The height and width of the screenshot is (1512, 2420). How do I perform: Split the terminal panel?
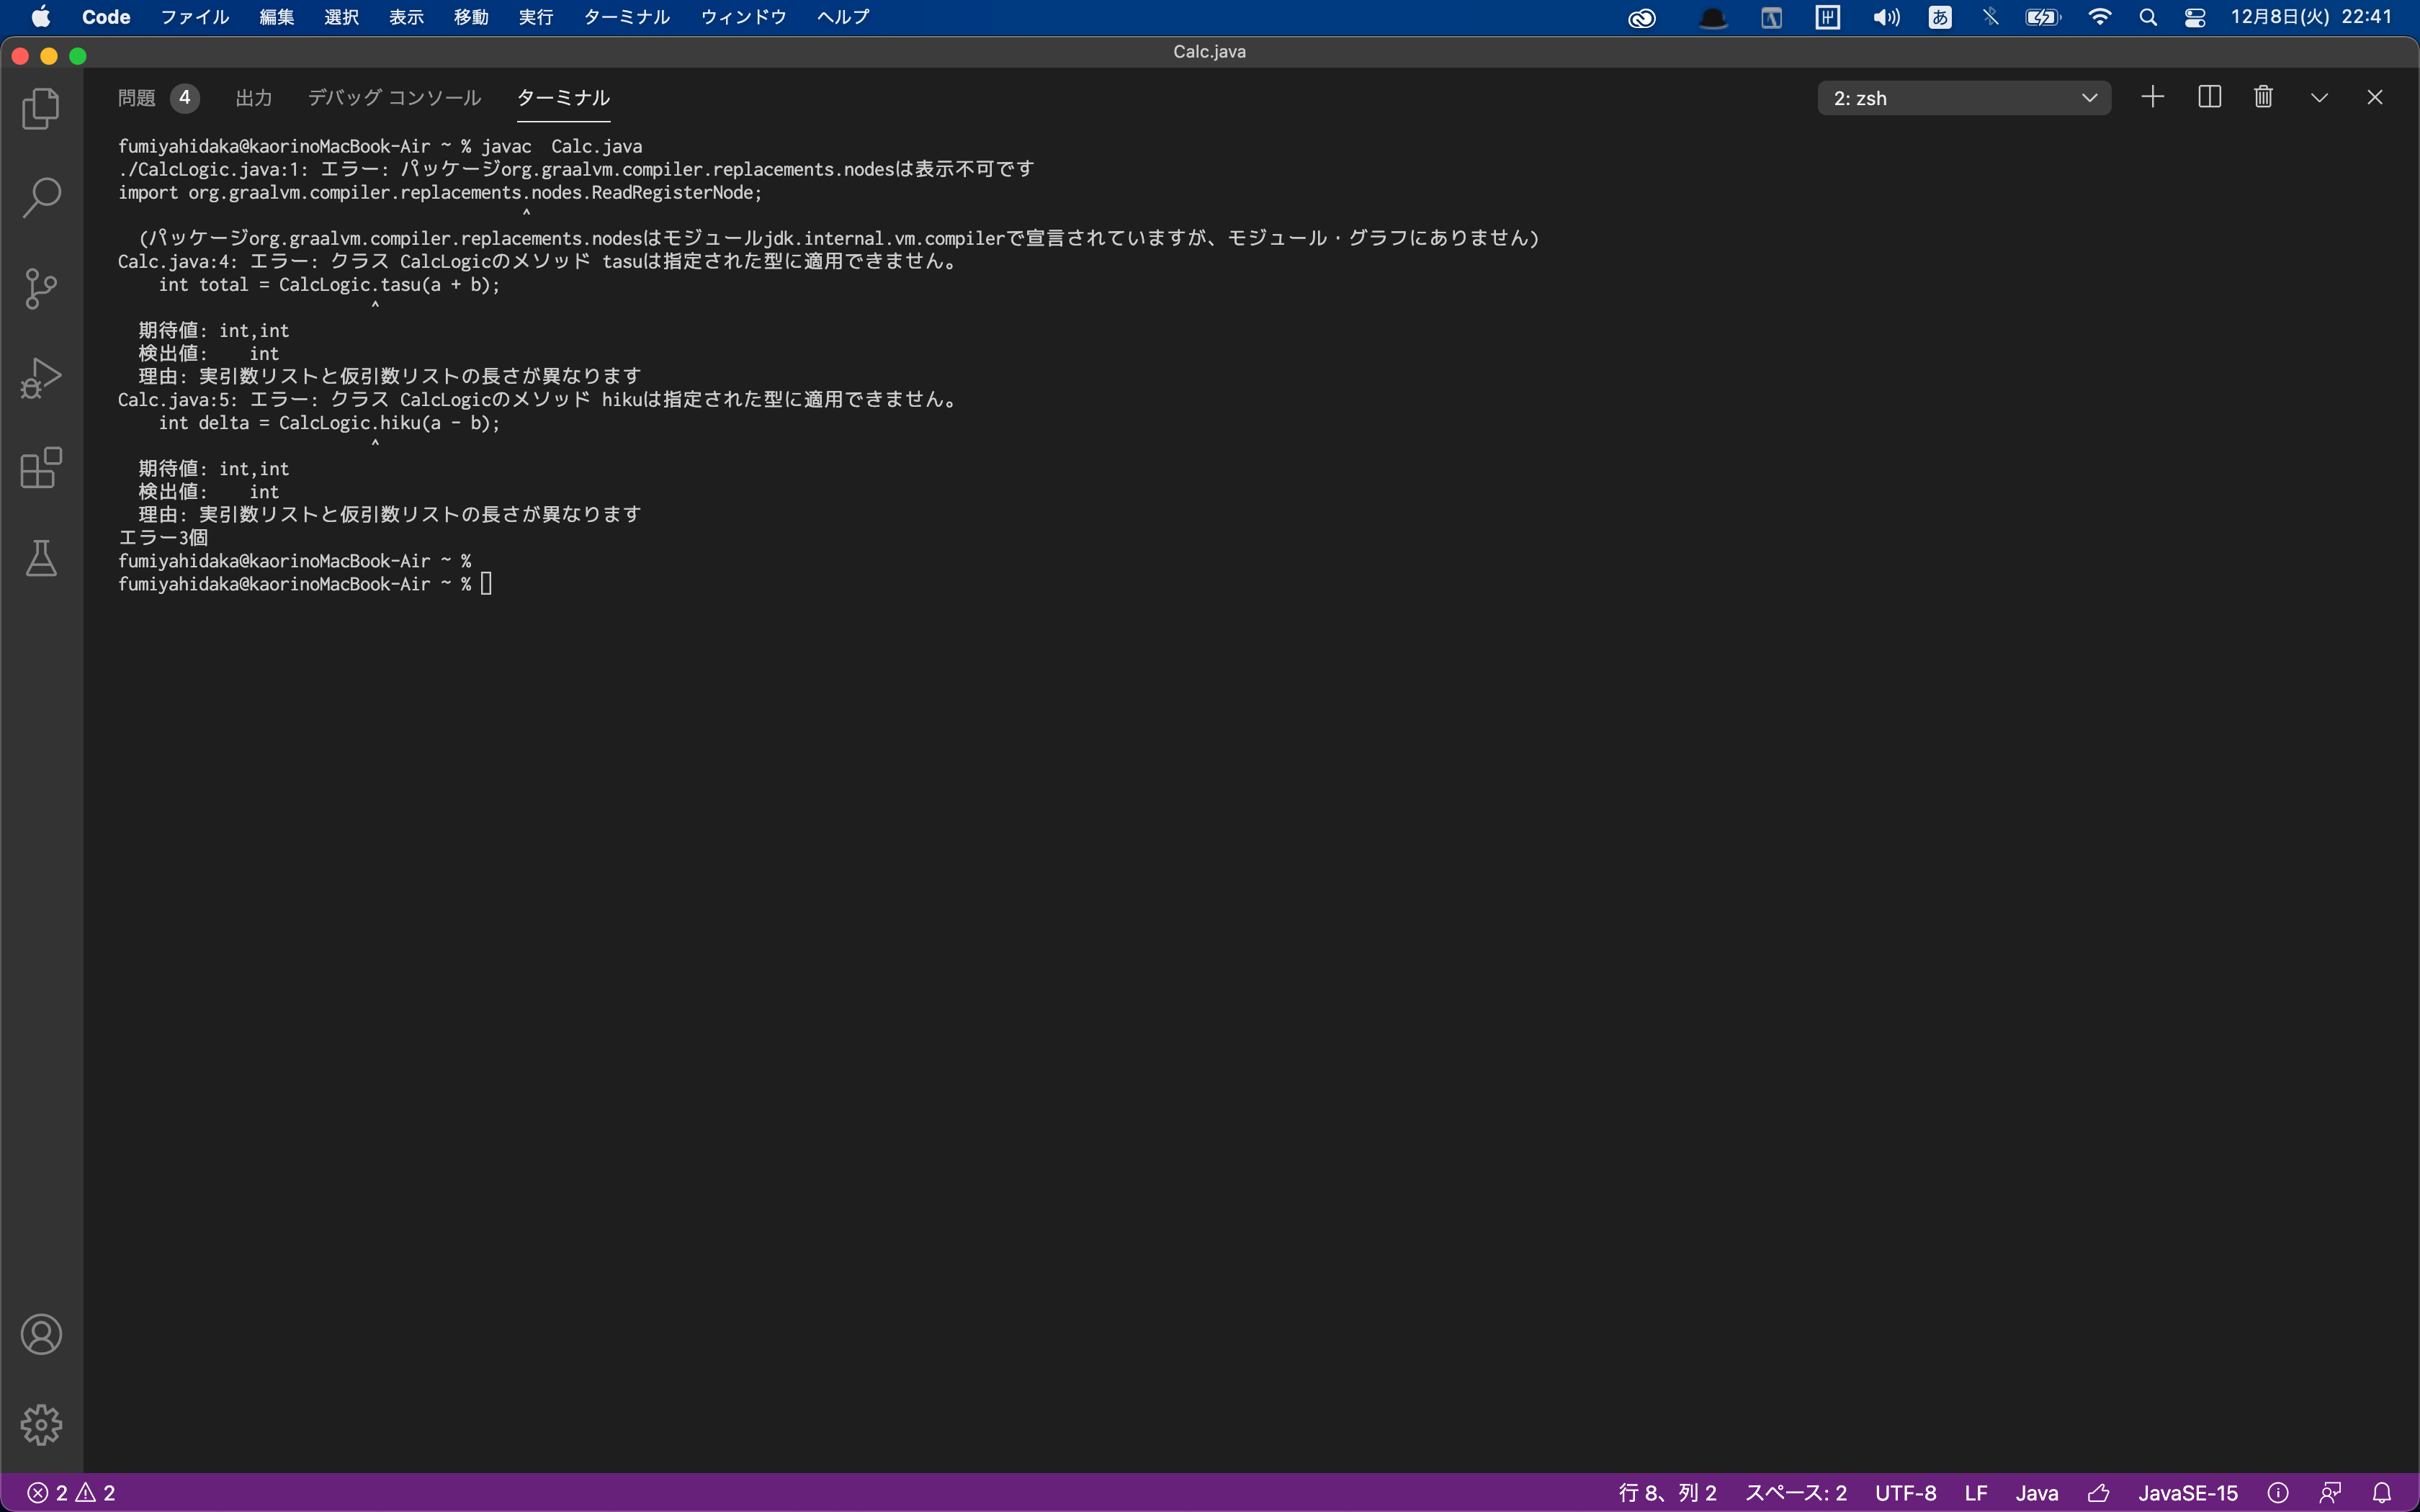point(2209,97)
